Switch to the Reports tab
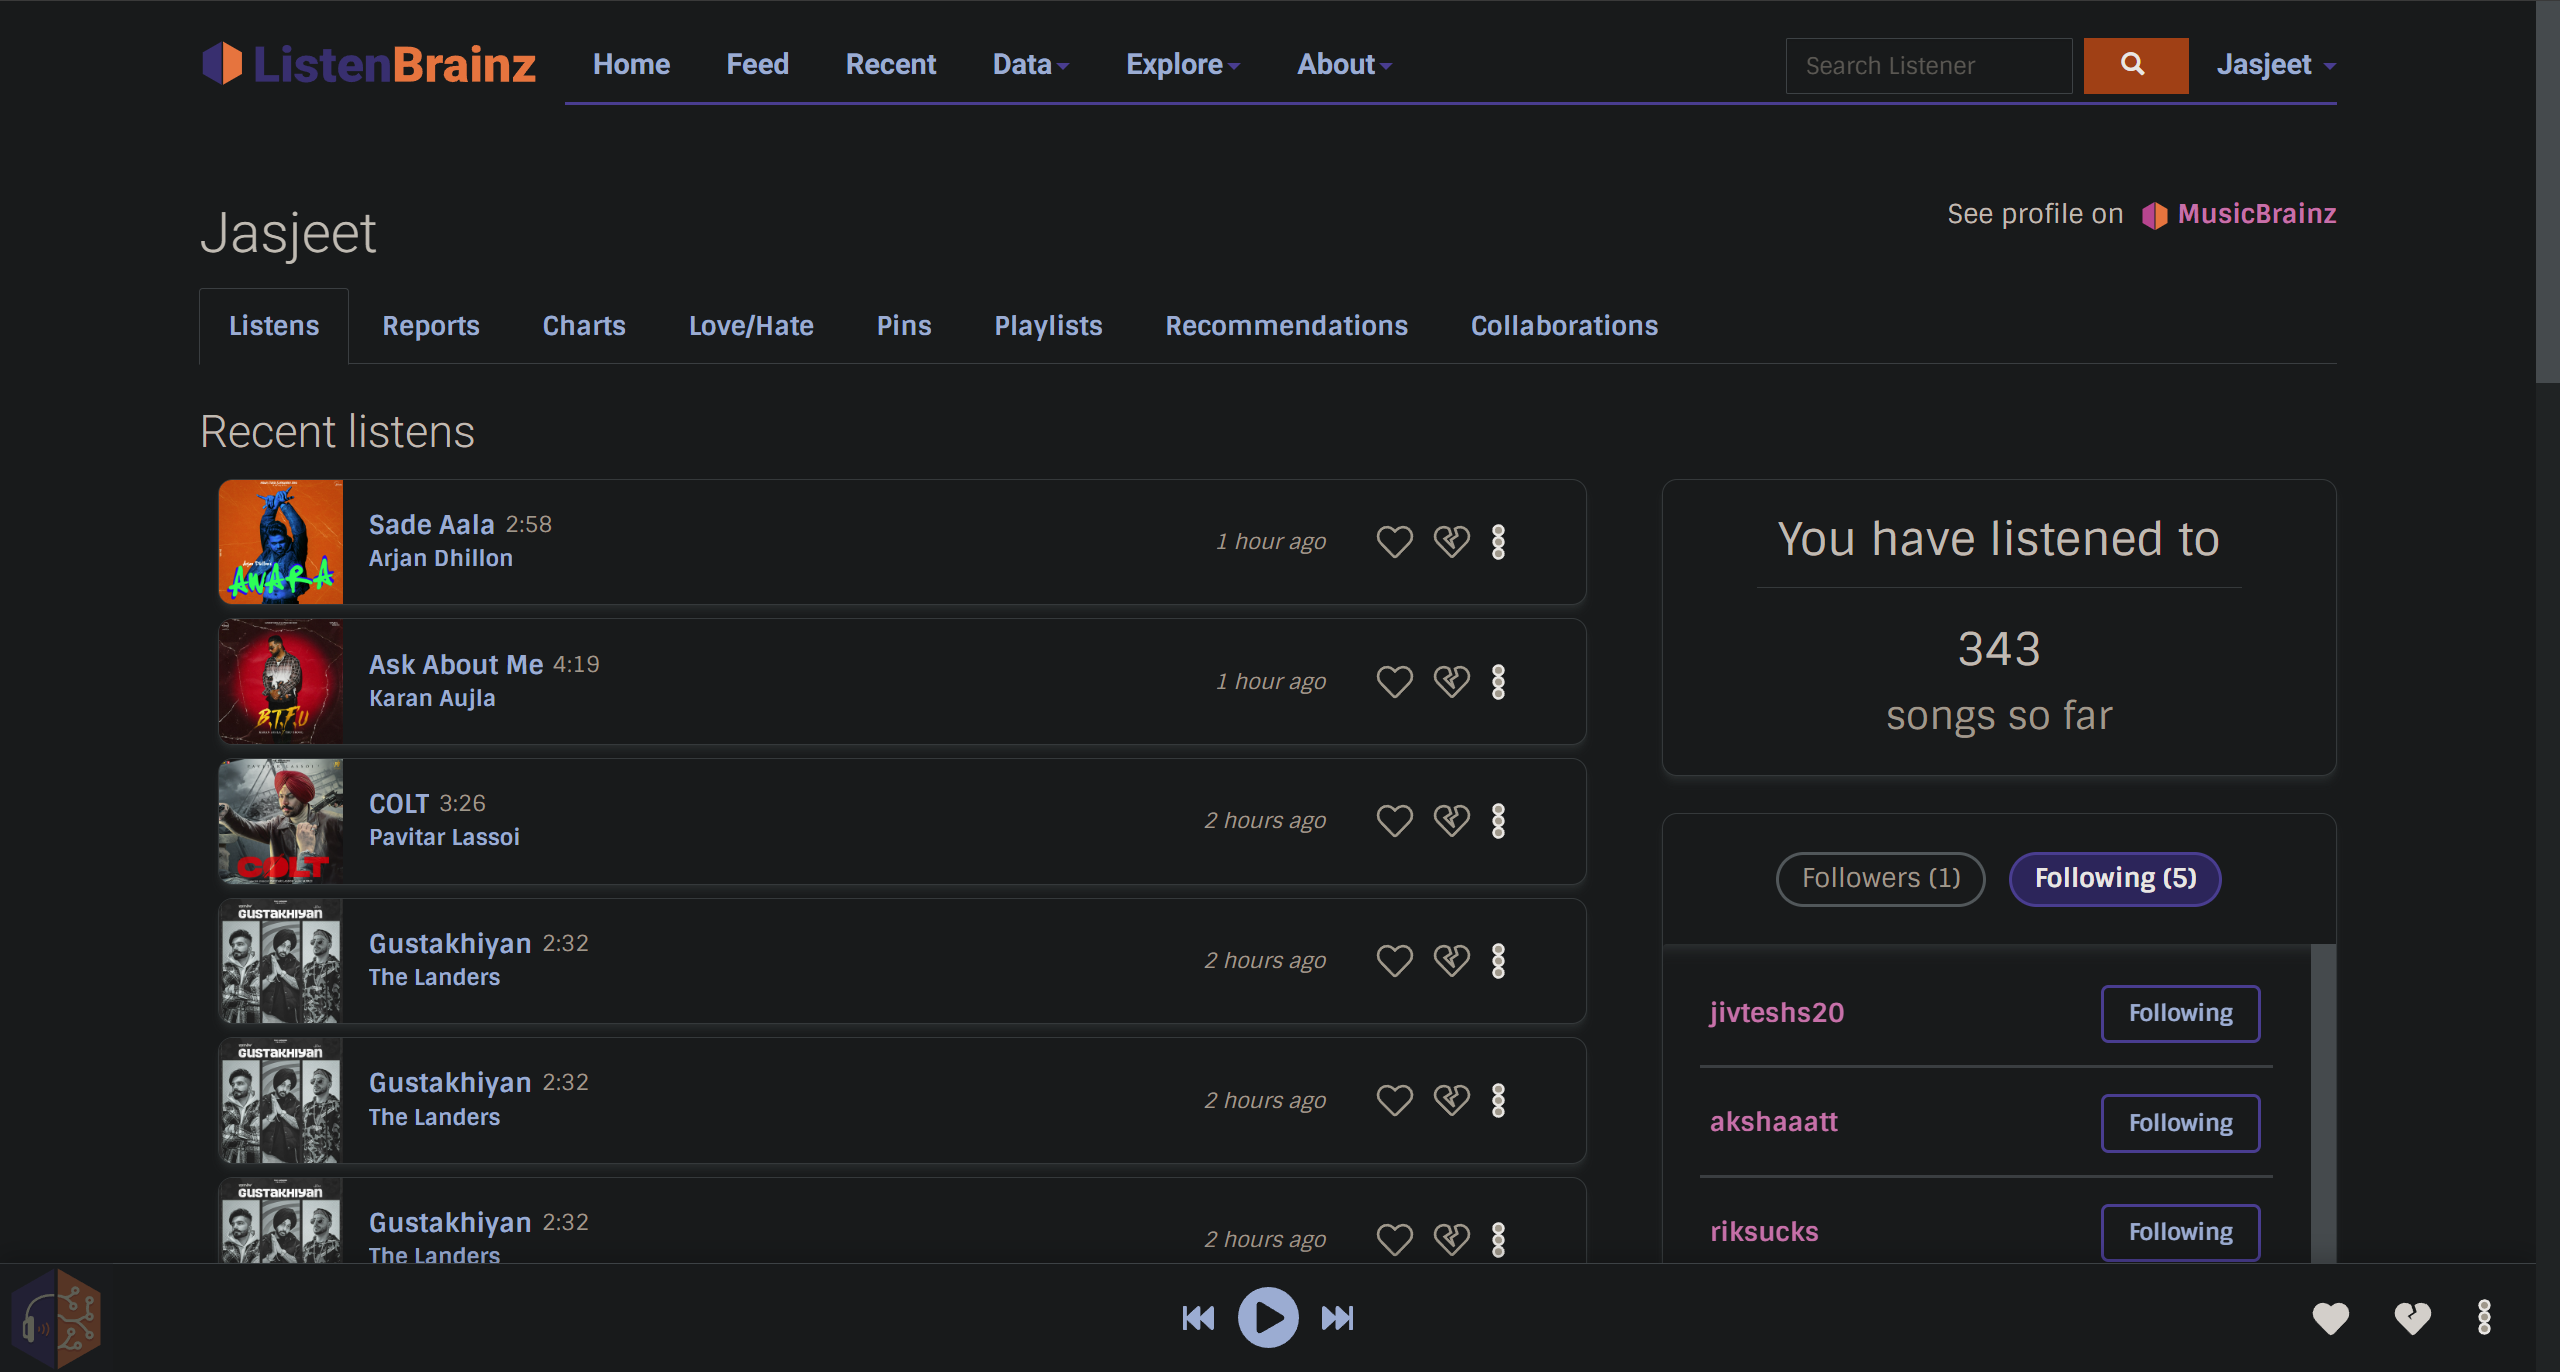 [431, 326]
